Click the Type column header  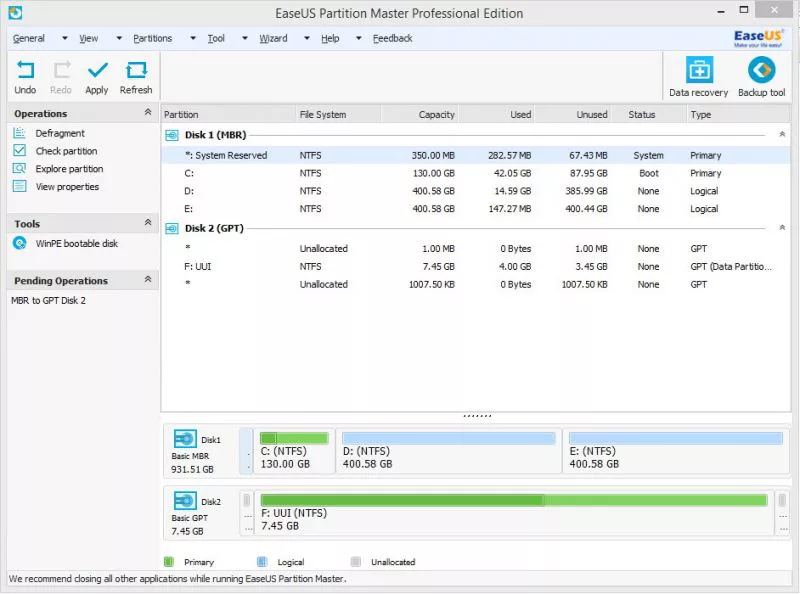[738, 114]
